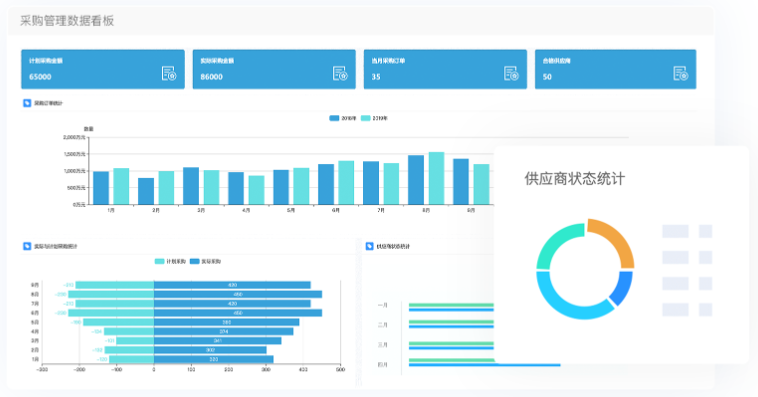The width and height of the screenshot is (758, 397).
Task: Click the document icon on the 86000 card
Action: (x=340, y=74)
